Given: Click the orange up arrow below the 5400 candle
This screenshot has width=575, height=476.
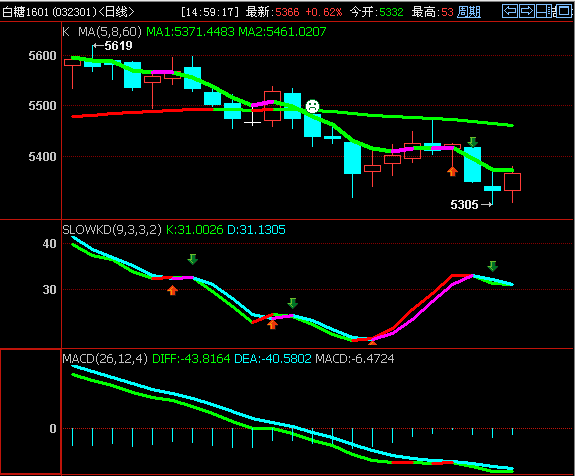Looking at the screenshot, I should (x=453, y=171).
